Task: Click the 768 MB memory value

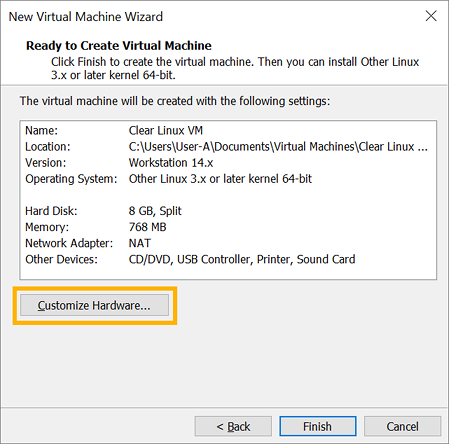Action: coord(147,227)
